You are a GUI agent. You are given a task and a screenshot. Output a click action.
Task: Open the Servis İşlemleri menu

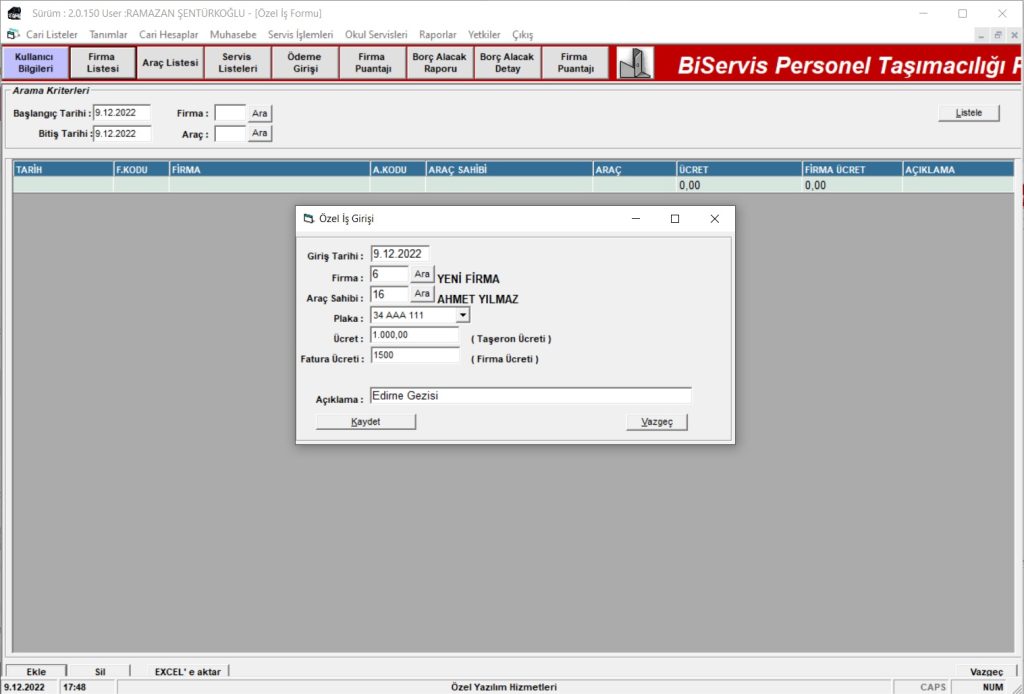[300, 34]
